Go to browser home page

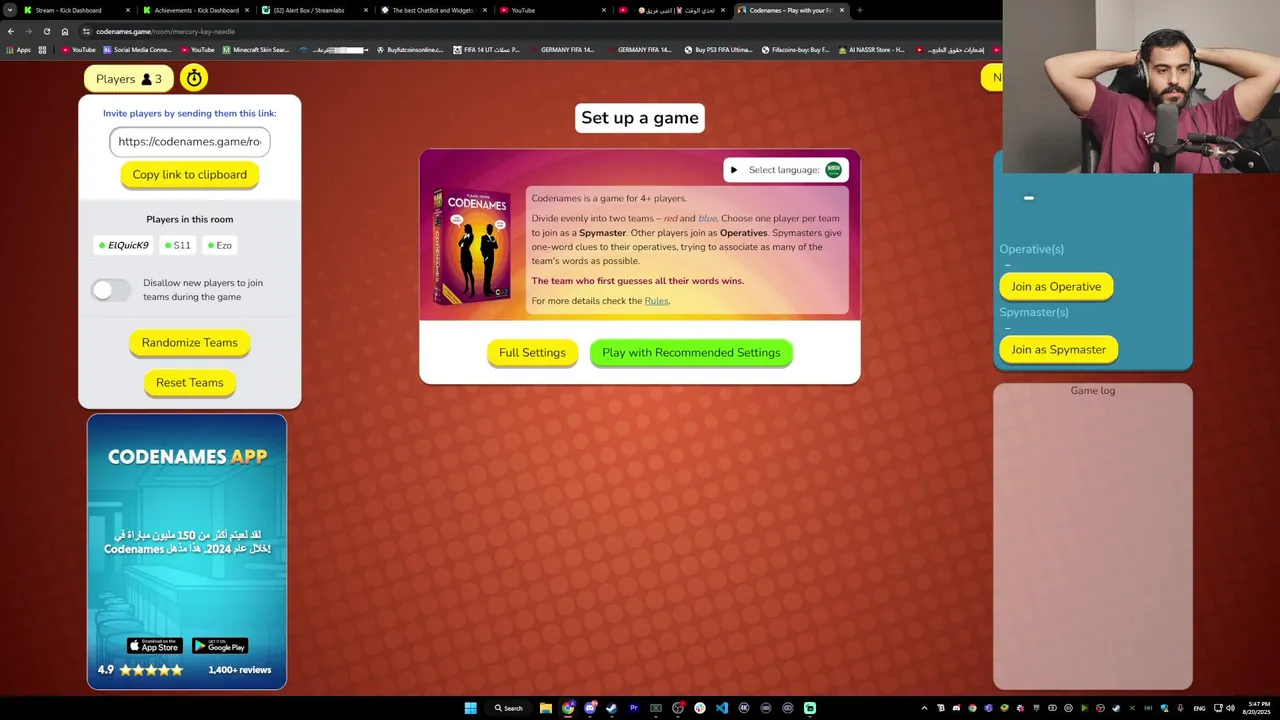65,31
